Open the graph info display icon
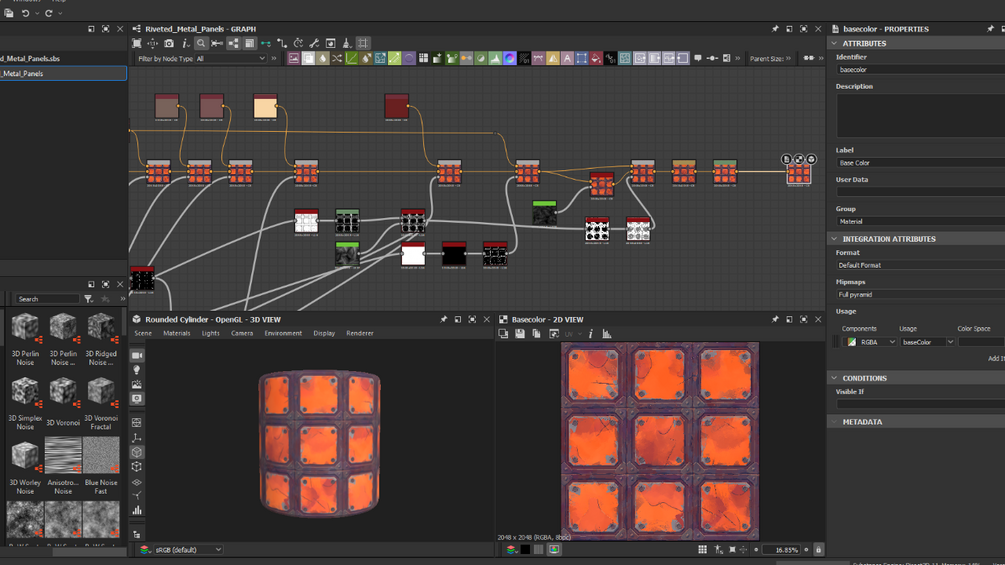This screenshot has width=1005, height=565. 185,44
